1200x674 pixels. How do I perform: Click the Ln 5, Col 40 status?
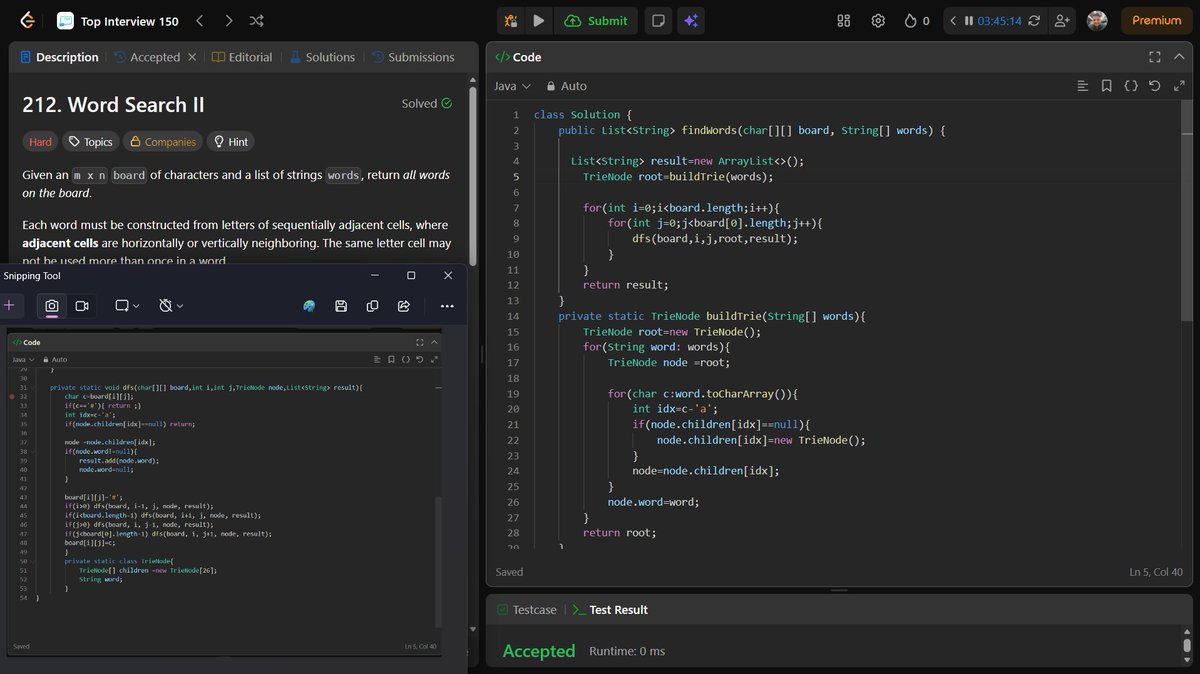pos(1155,572)
